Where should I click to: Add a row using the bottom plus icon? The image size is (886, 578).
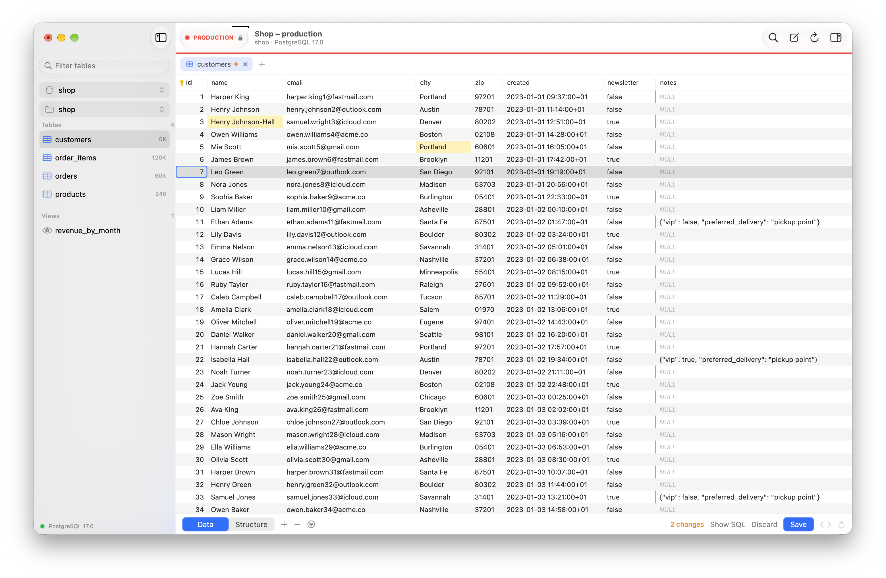point(284,524)
